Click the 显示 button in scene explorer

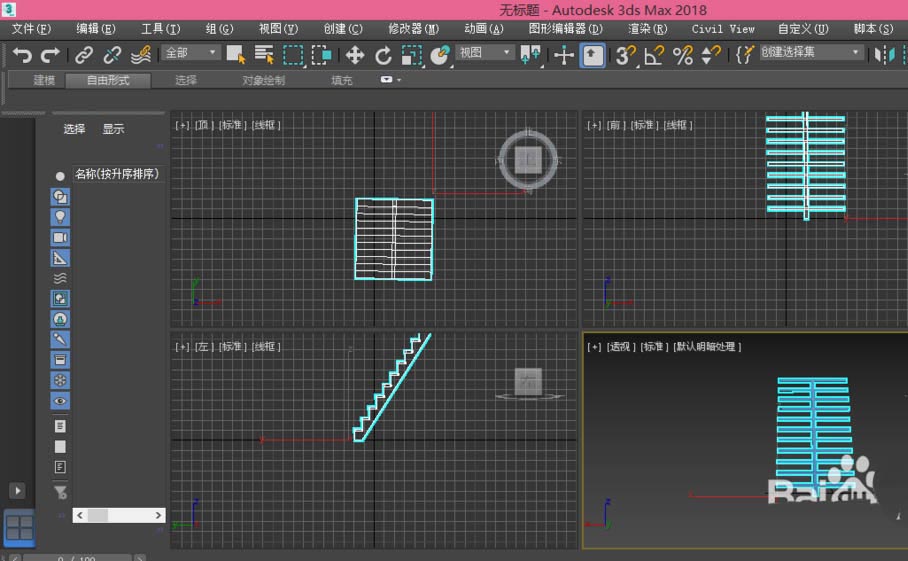click(x=113, y=129)
